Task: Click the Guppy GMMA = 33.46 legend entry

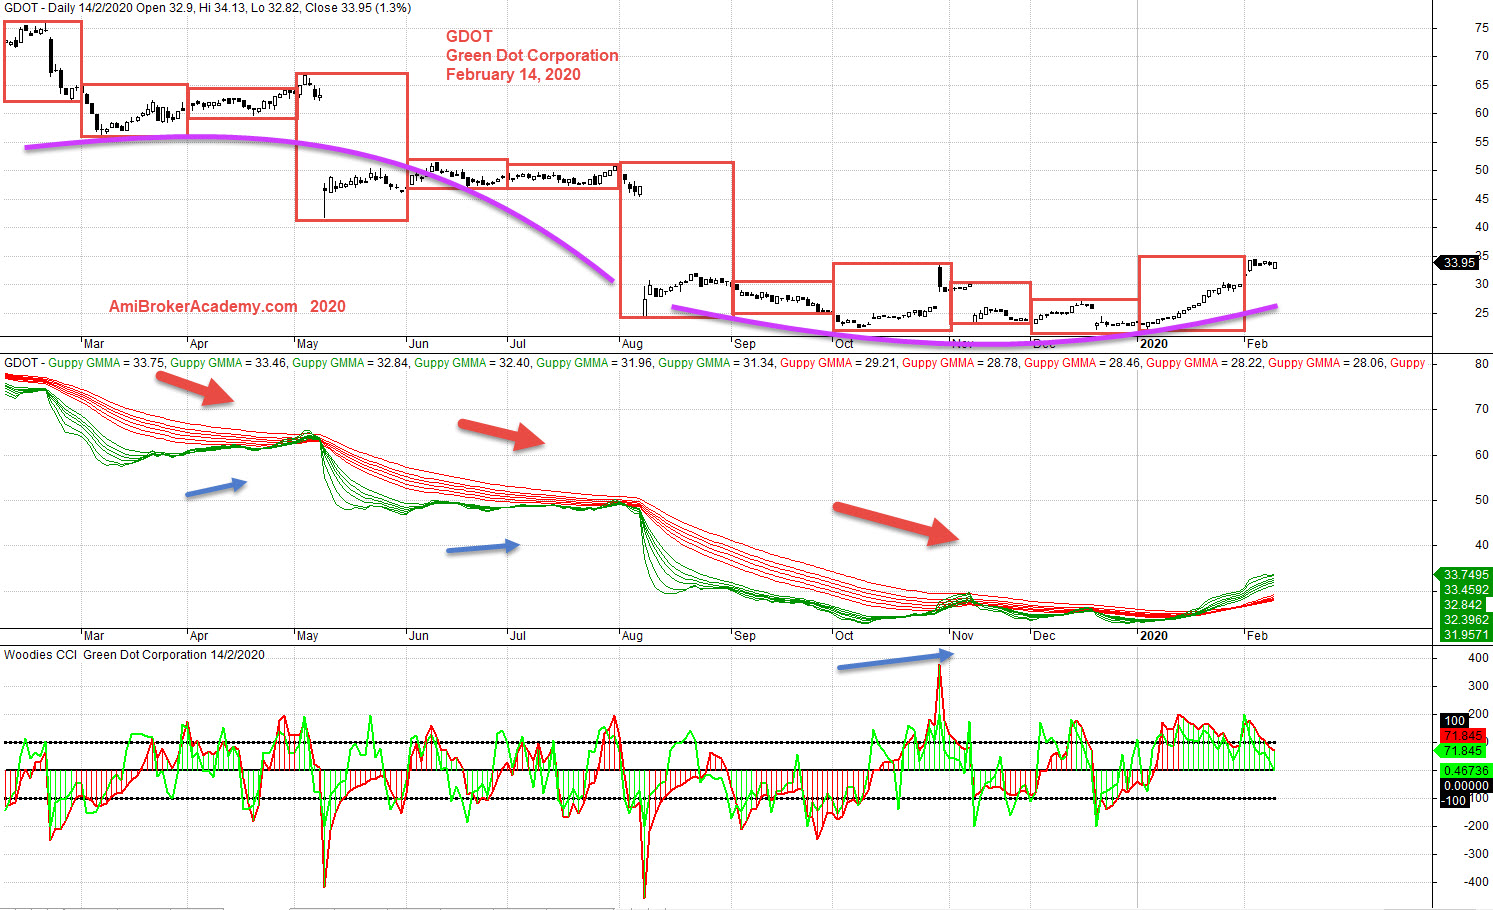Action: pyautogui.click(x=228, y=363)
